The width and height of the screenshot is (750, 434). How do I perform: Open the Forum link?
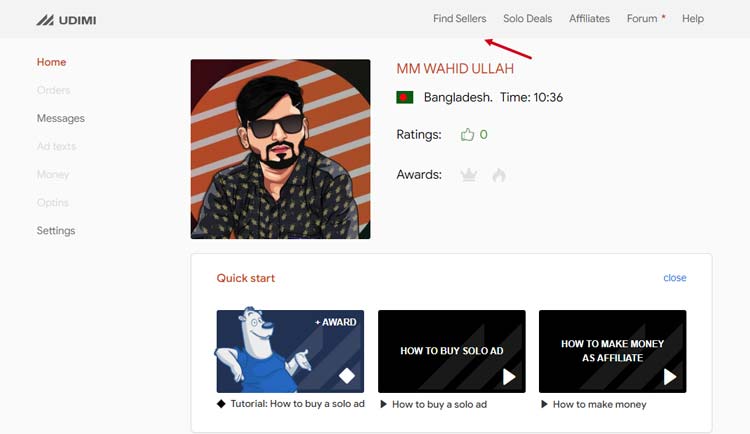642,19
